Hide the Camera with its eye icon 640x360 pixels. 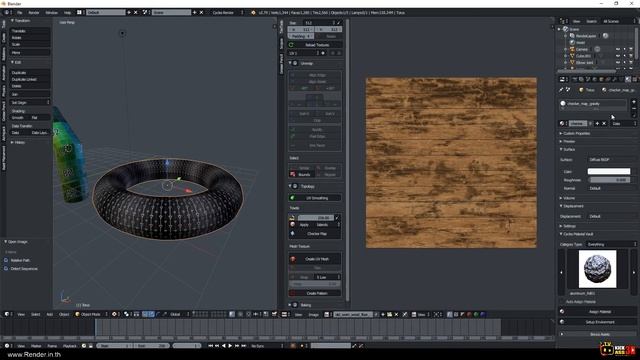pyautogui.click(x=618, y=49)
